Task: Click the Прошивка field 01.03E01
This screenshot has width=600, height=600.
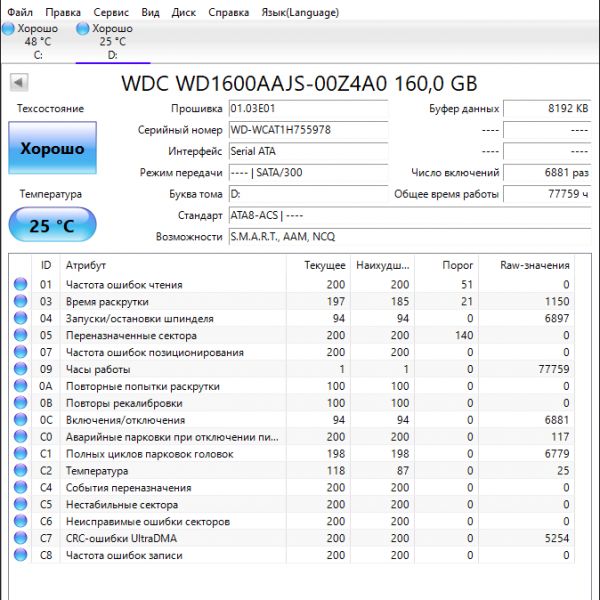Action: (x=308, y=108)
